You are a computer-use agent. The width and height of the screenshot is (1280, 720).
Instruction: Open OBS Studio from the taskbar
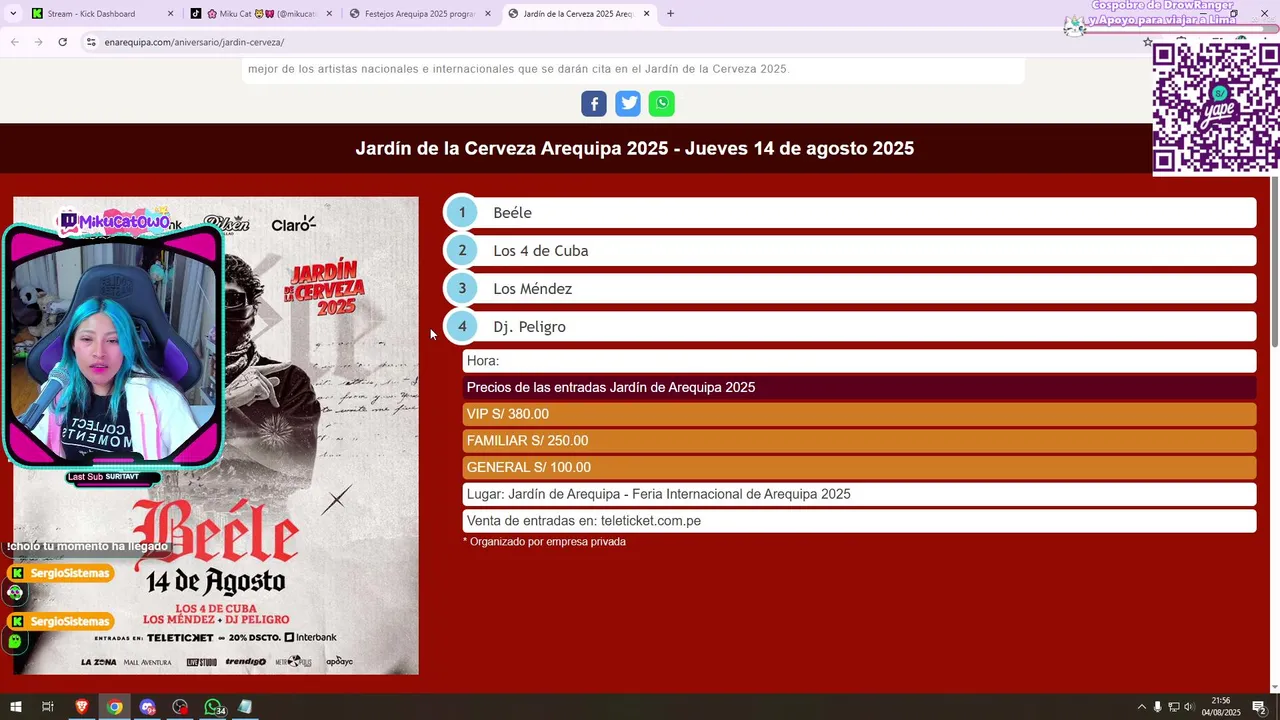(180, 707)
